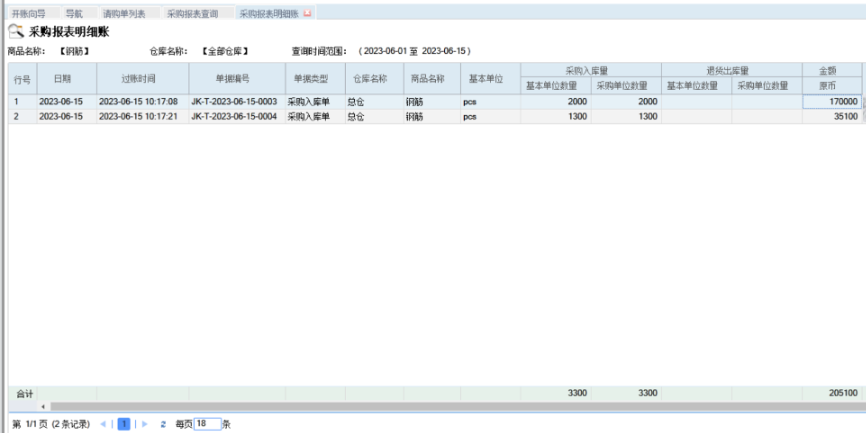
Task: Click the horizontal scrollbar track
Action: click(450, 407)
